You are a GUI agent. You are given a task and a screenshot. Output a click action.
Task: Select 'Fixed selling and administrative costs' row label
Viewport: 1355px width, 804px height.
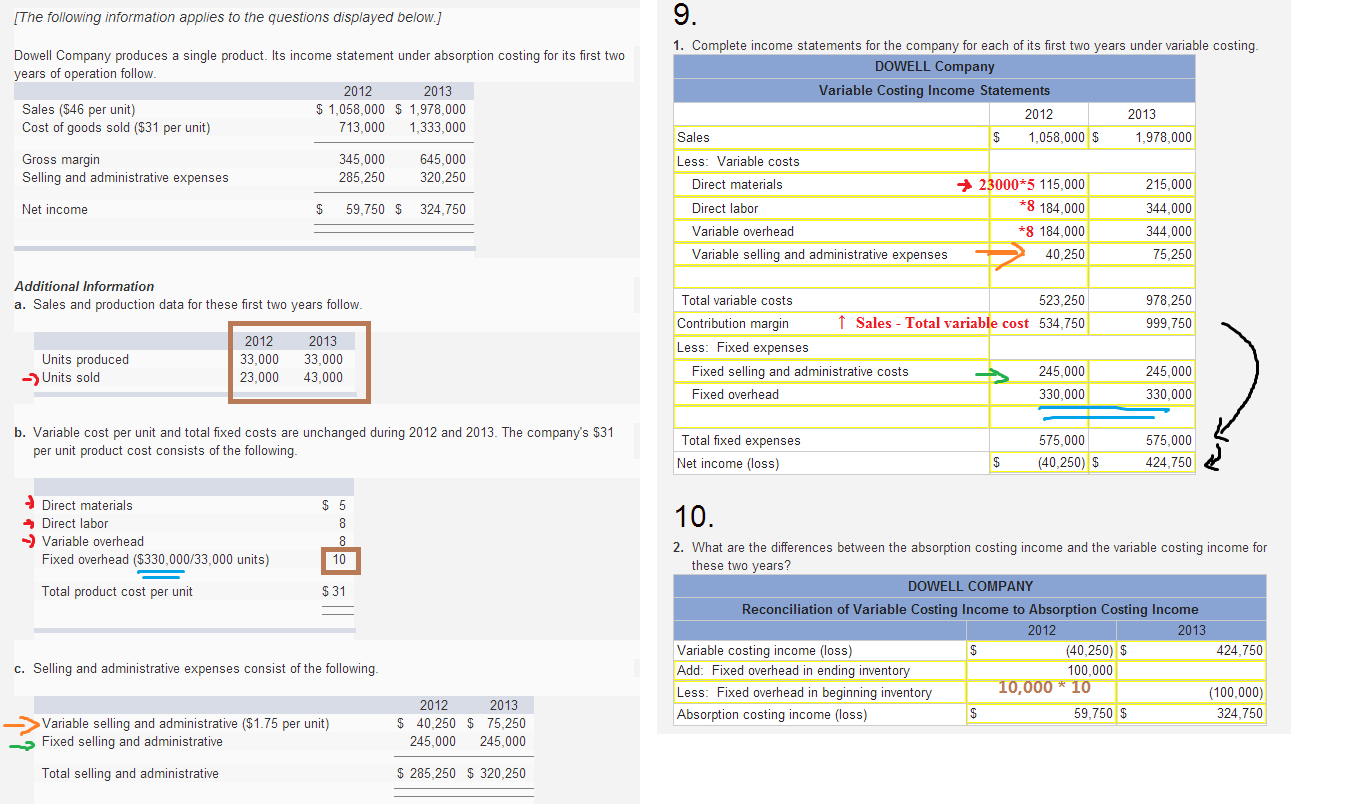800,371
